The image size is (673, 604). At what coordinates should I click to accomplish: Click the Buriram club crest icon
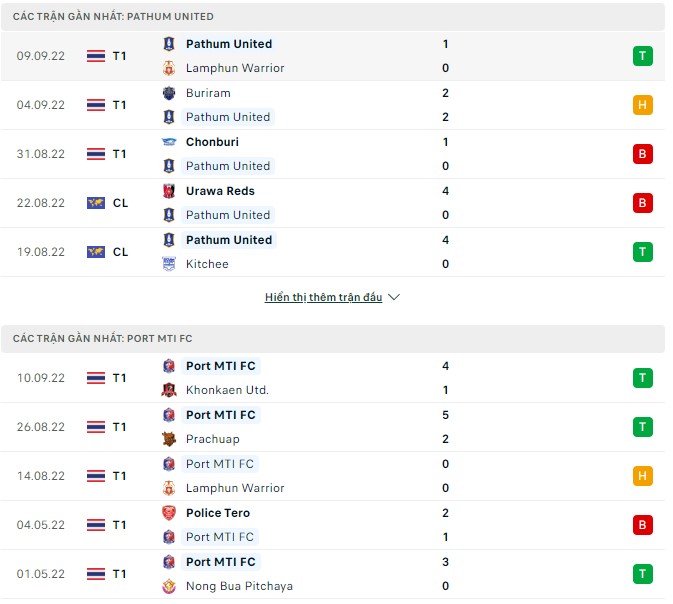pyautogui.click(x=169, y=93)
